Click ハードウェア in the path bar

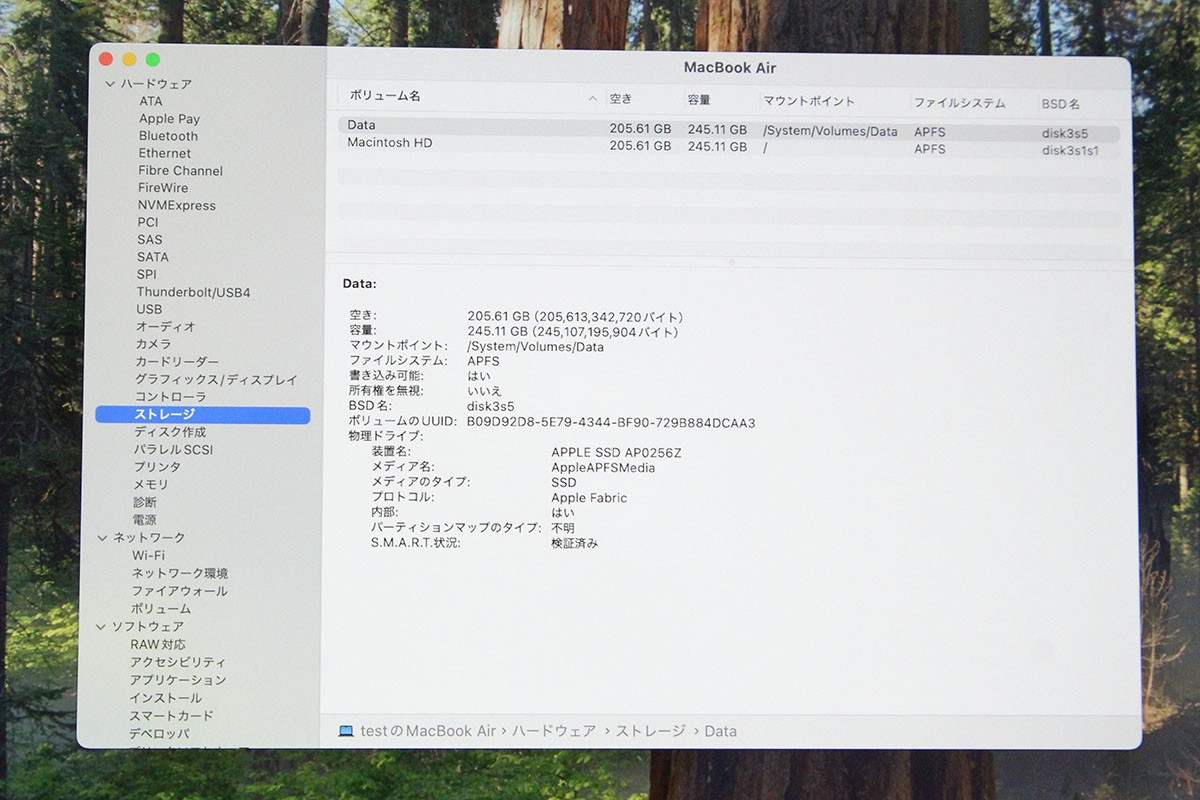pyautogui.click(x=553, y=731)
